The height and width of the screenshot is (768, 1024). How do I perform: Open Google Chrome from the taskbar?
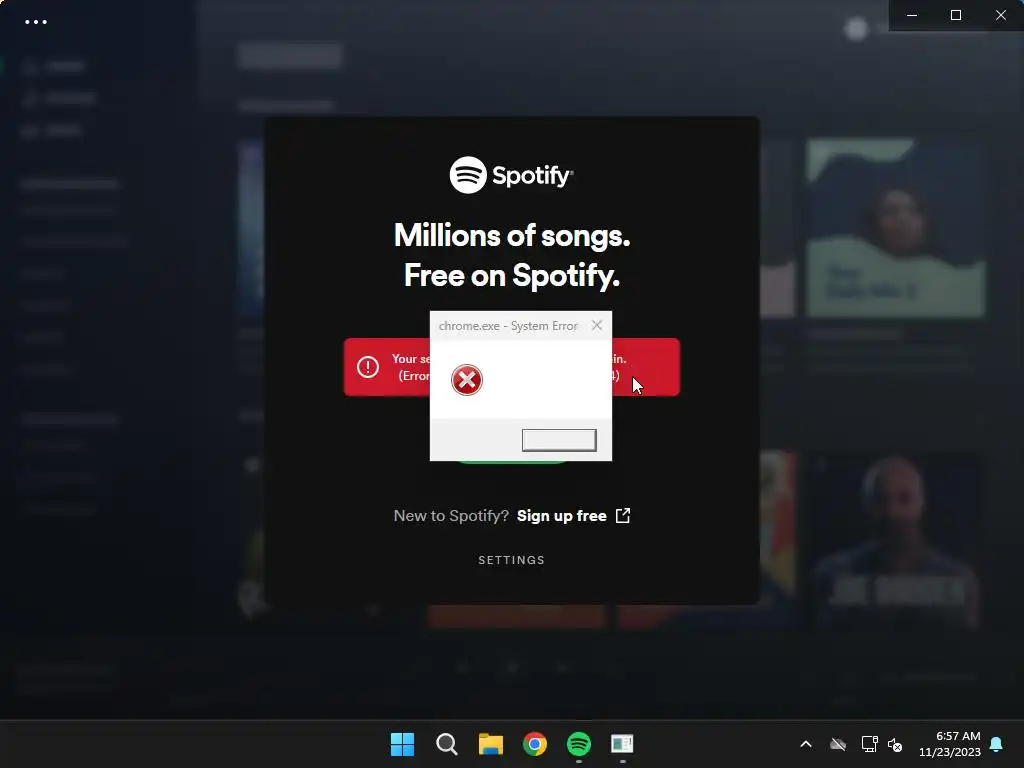(x=535, y=744)
